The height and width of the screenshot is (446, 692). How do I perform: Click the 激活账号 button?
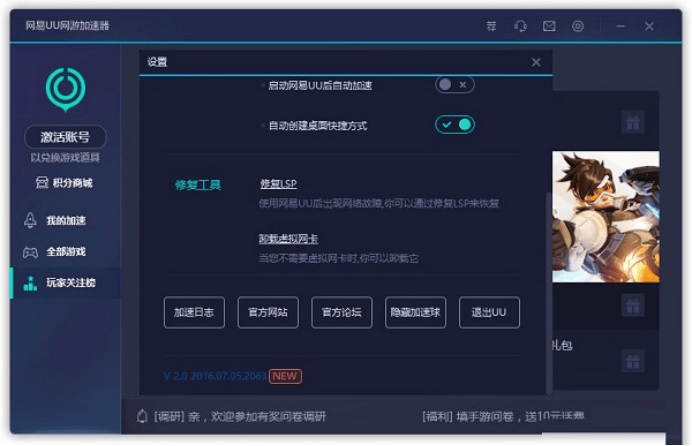pos(65,137)
